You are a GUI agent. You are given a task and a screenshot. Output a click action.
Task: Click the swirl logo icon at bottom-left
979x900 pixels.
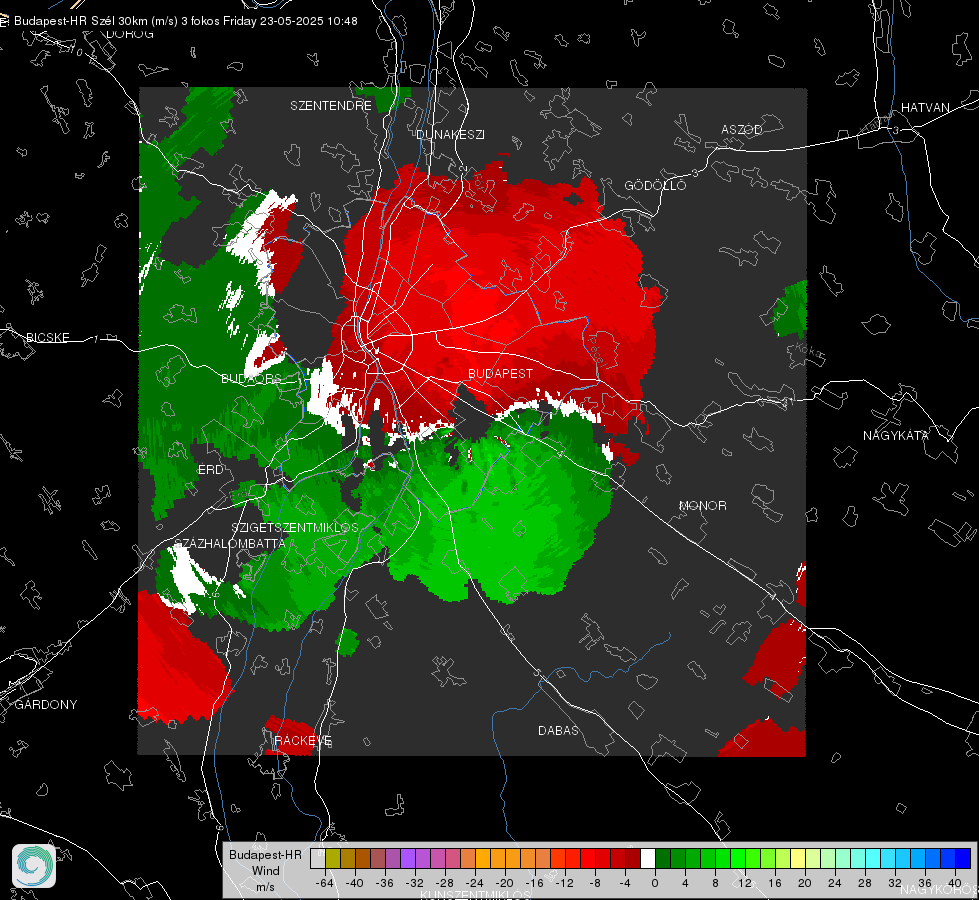[34, 866]
